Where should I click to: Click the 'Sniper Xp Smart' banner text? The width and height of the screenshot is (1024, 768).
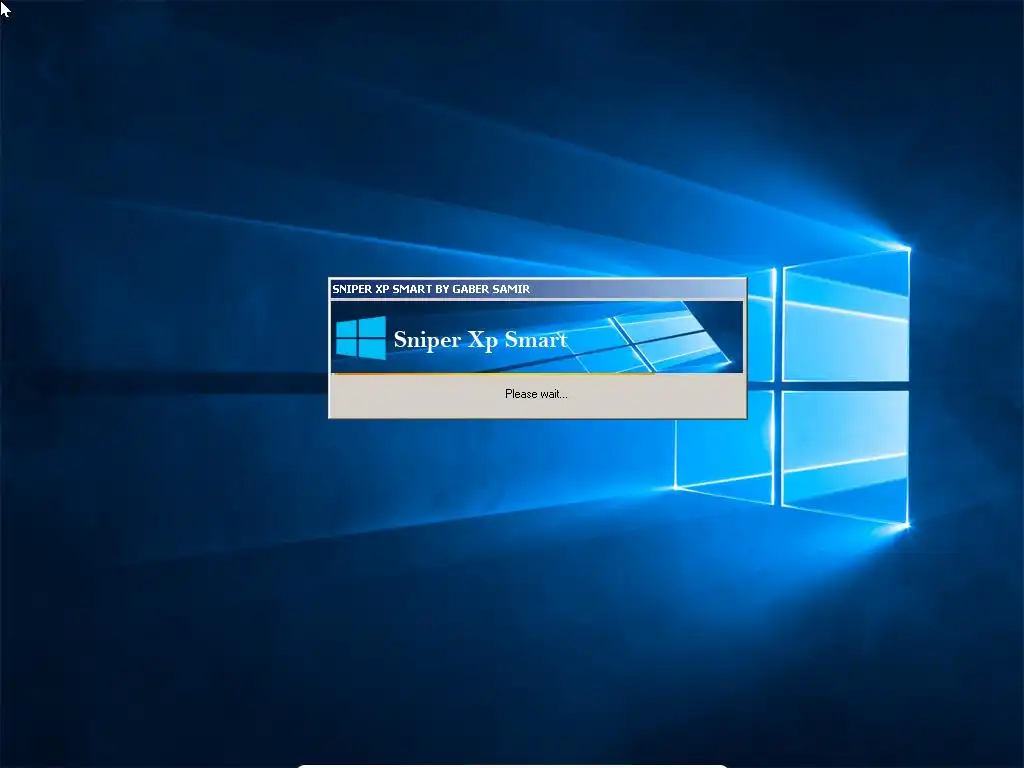(480, 340)
